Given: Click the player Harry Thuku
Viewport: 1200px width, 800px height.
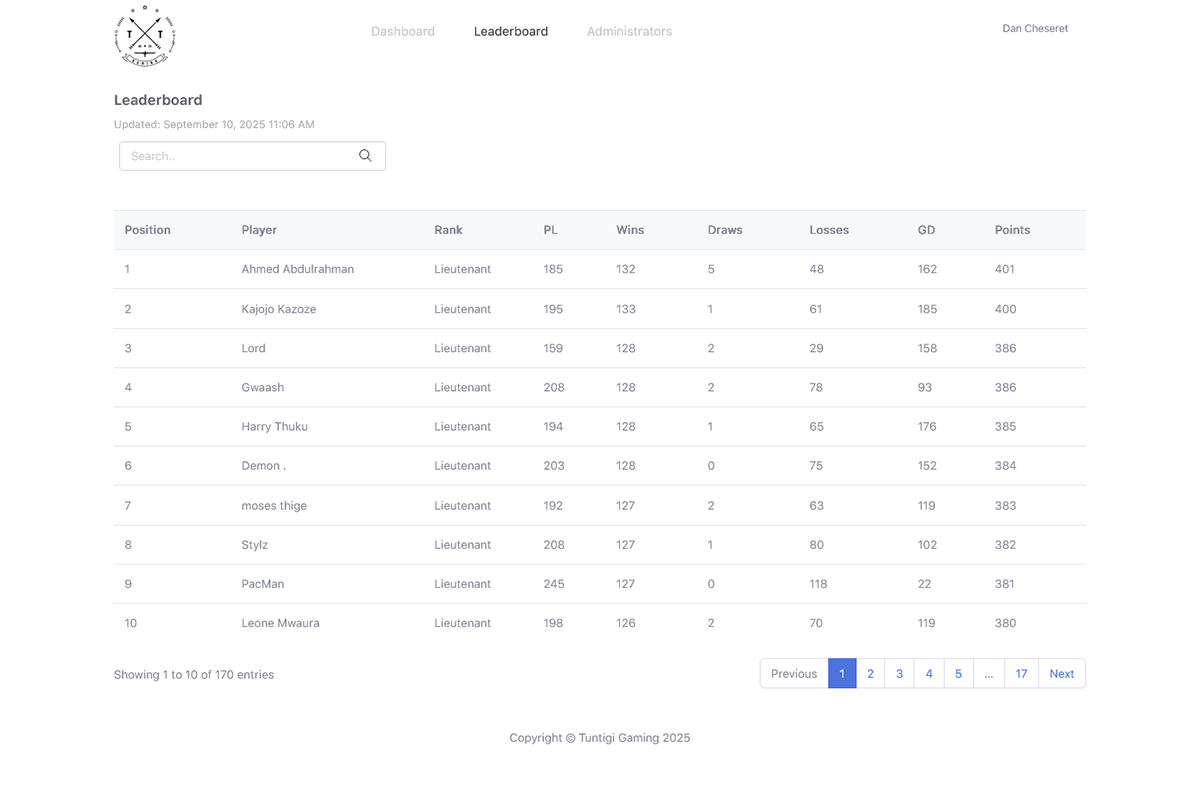Looking at the screenshot, I should point(274,426).
